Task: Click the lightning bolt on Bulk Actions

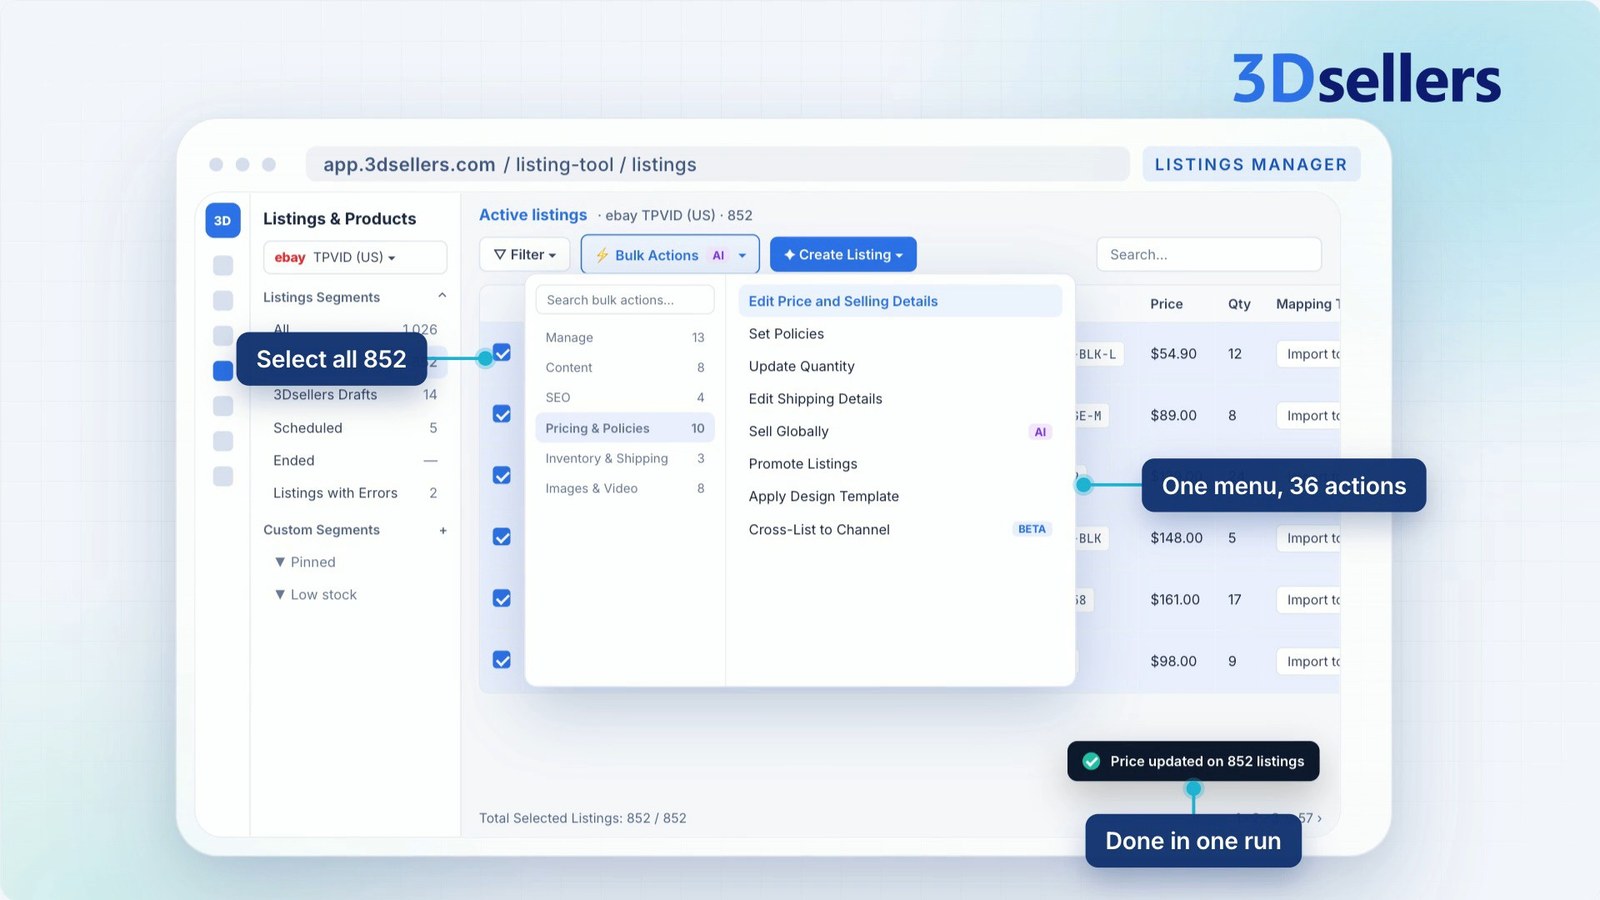Action: [602, 255]
